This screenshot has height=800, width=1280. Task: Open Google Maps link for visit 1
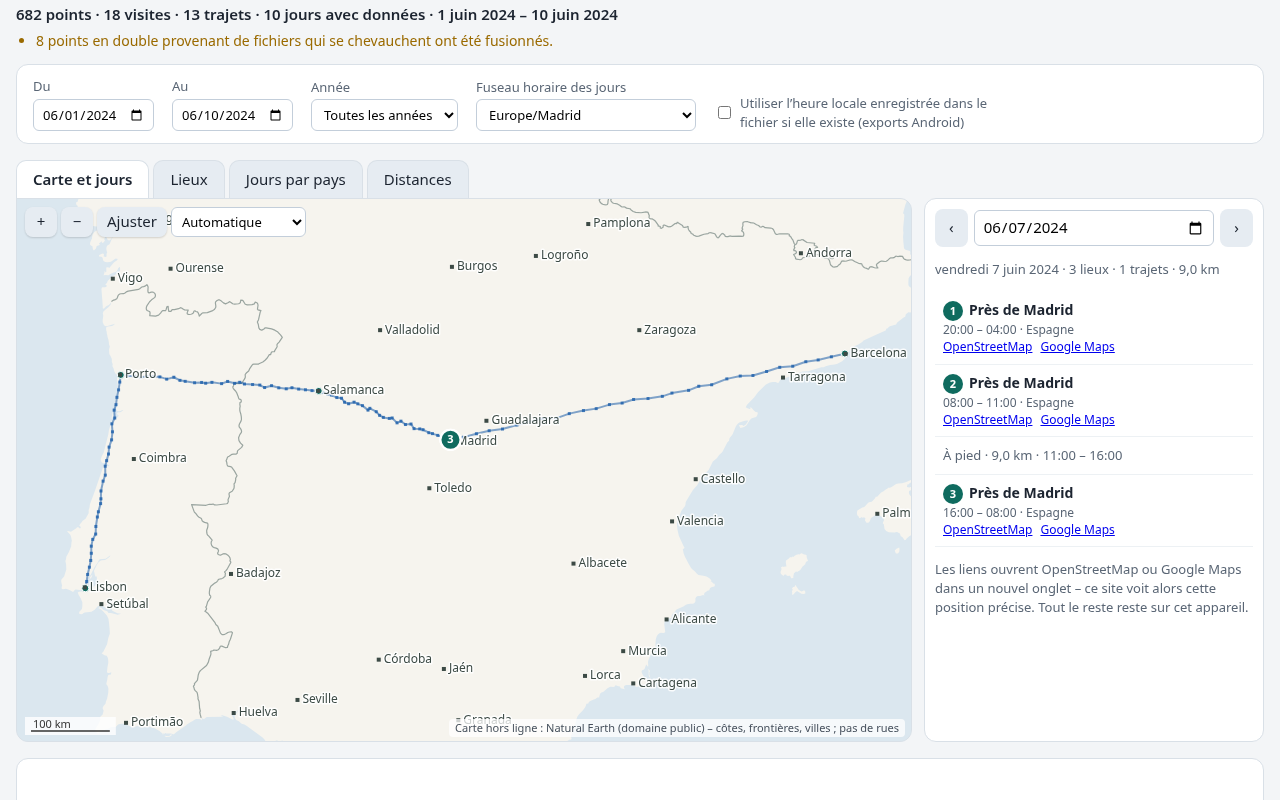coord(1077,347)
